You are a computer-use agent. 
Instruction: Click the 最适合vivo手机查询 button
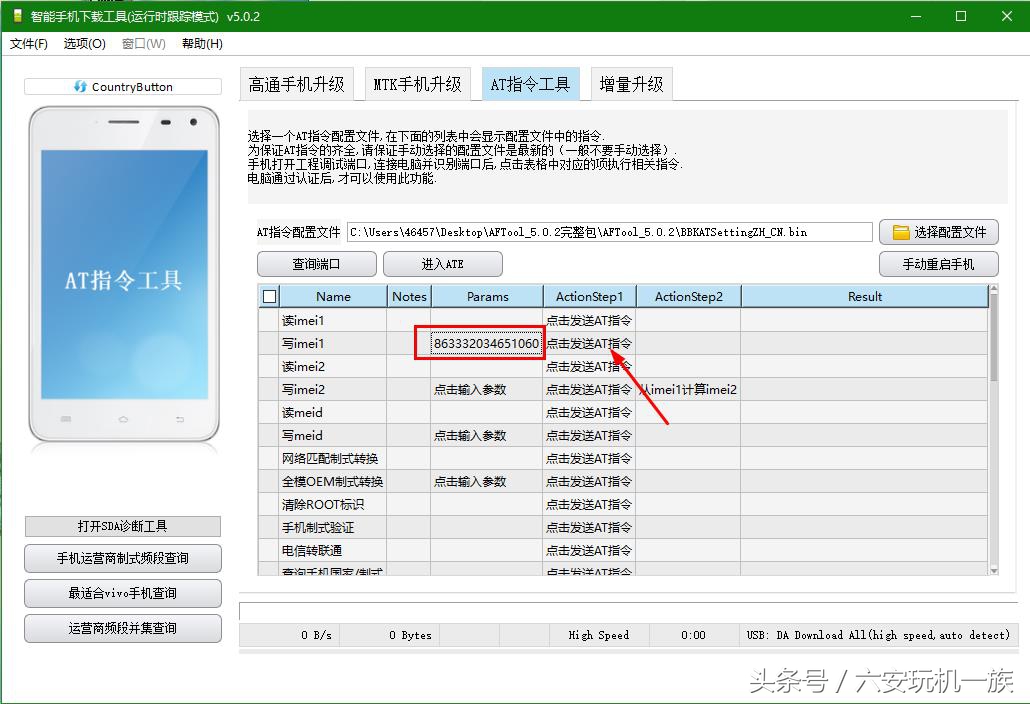(122, 593)
